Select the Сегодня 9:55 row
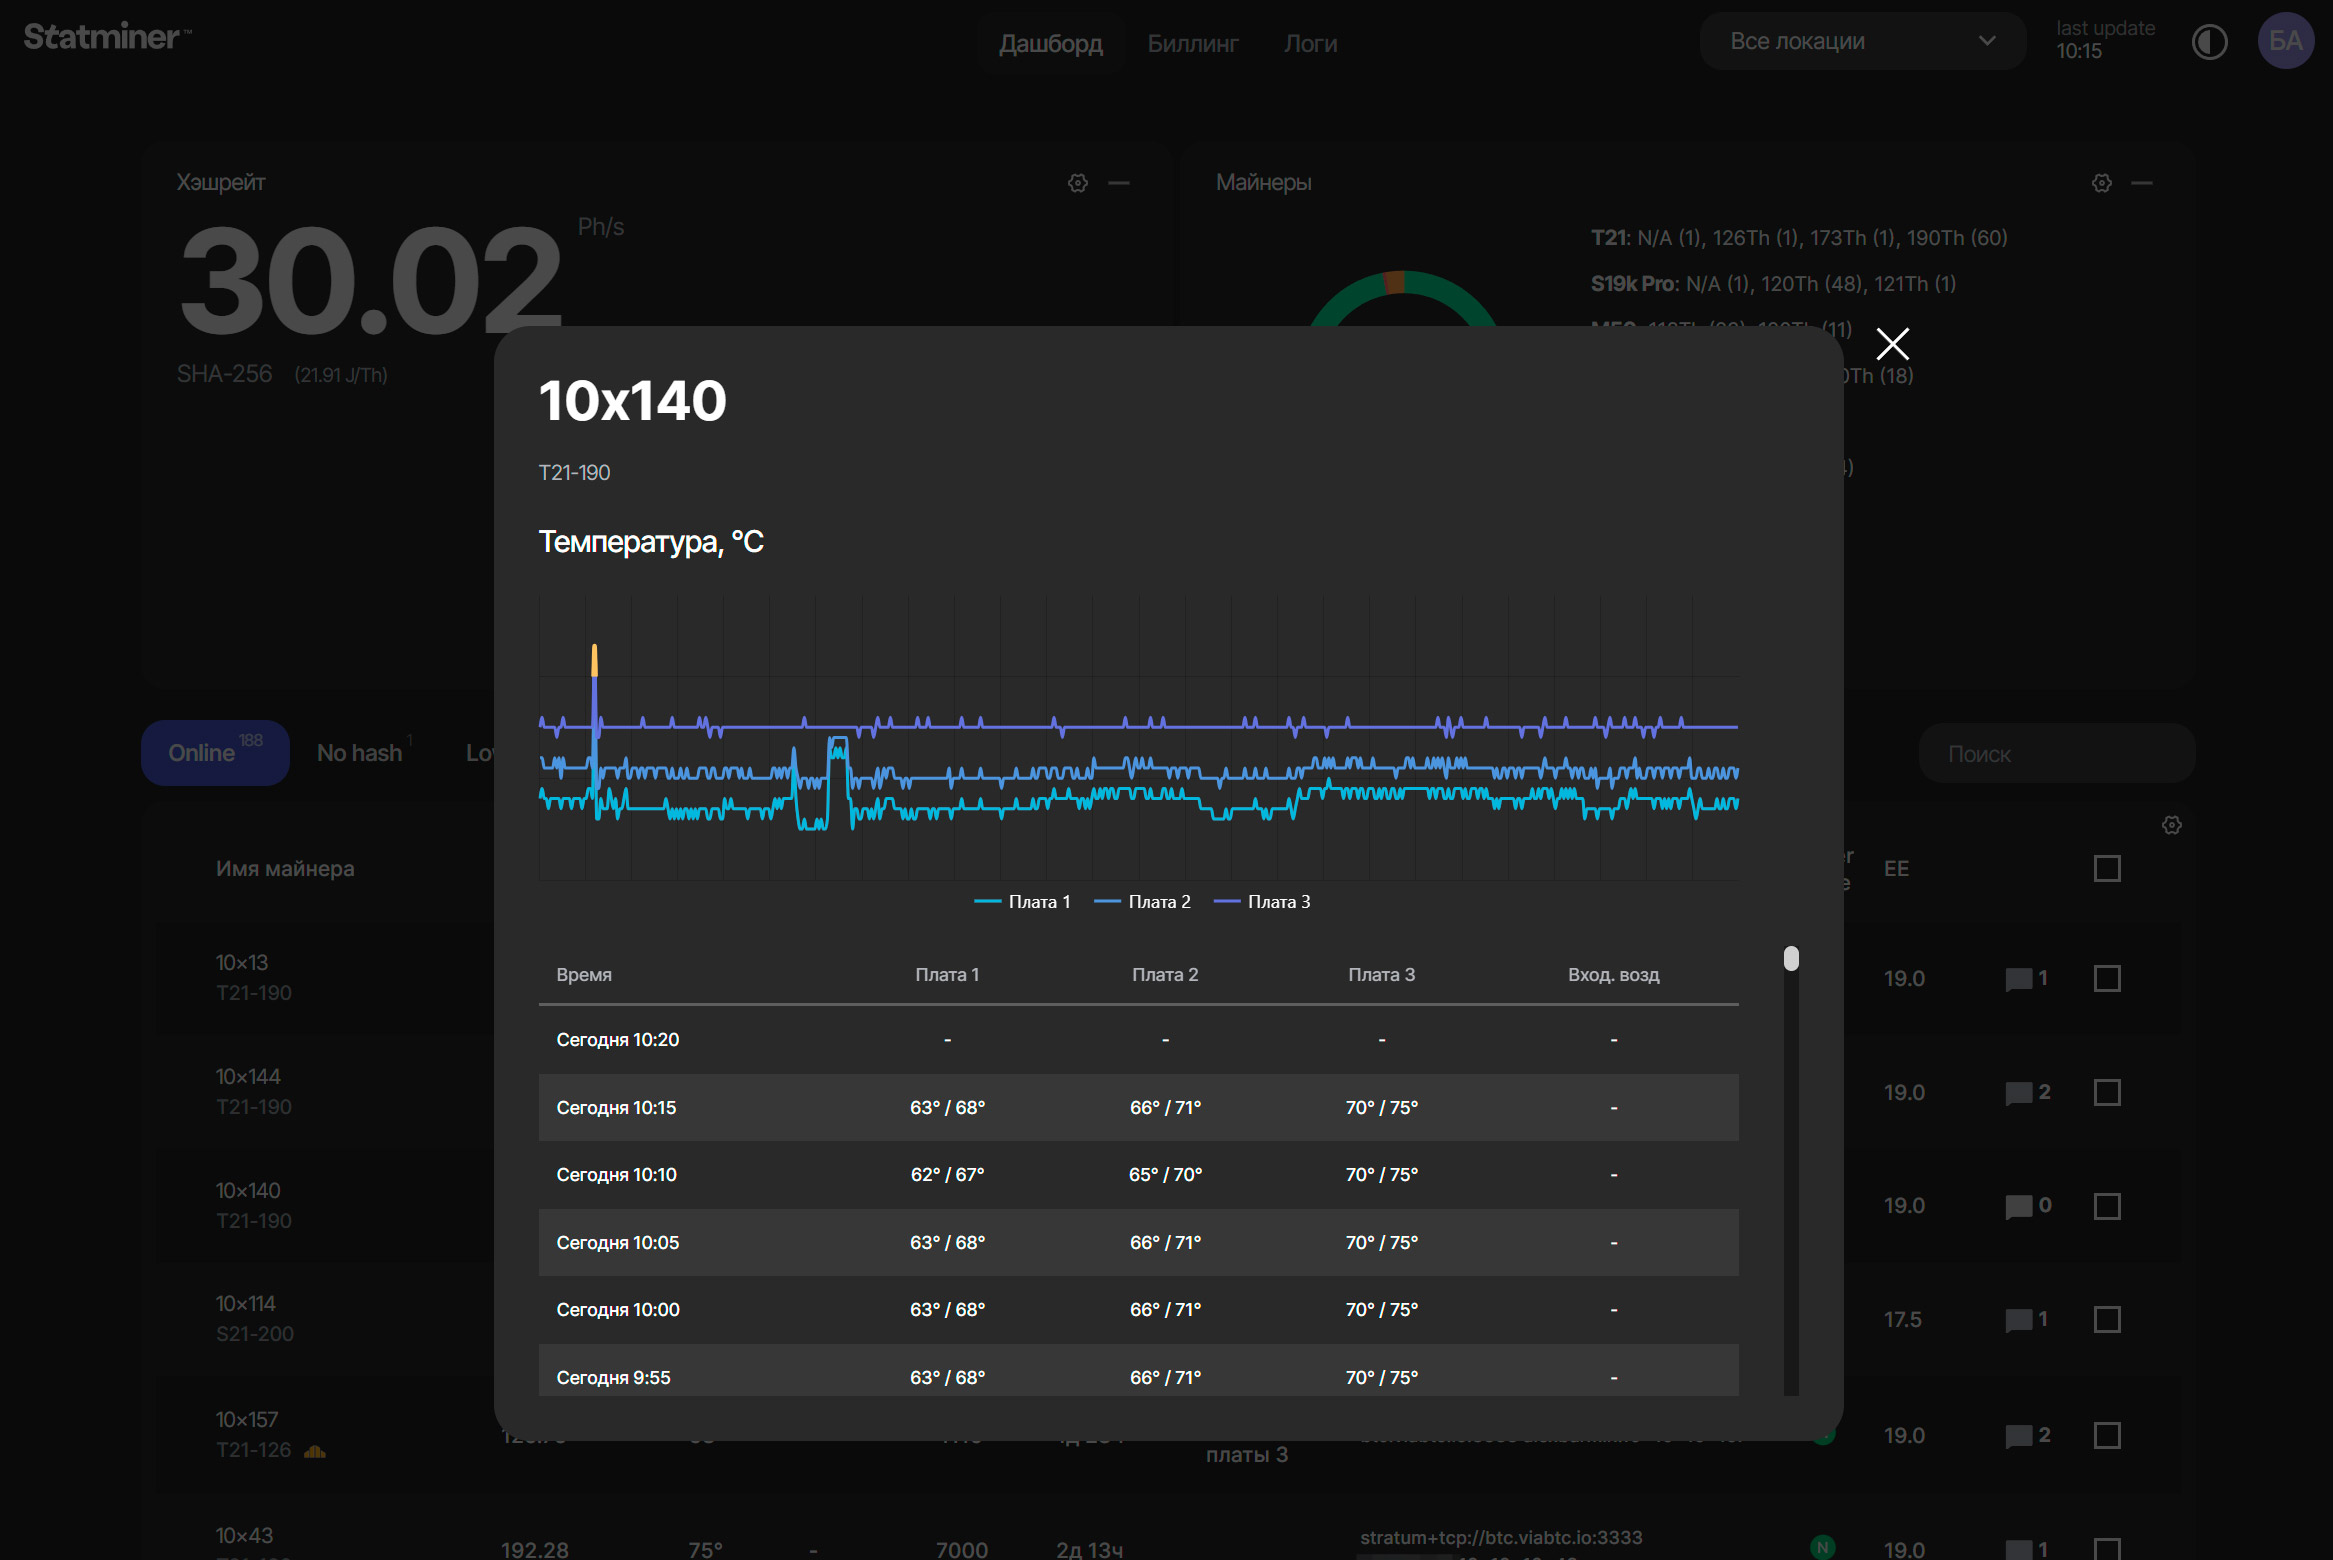The height and width of the screenshot is (1560, 2333). (x=1138, y=1371)
